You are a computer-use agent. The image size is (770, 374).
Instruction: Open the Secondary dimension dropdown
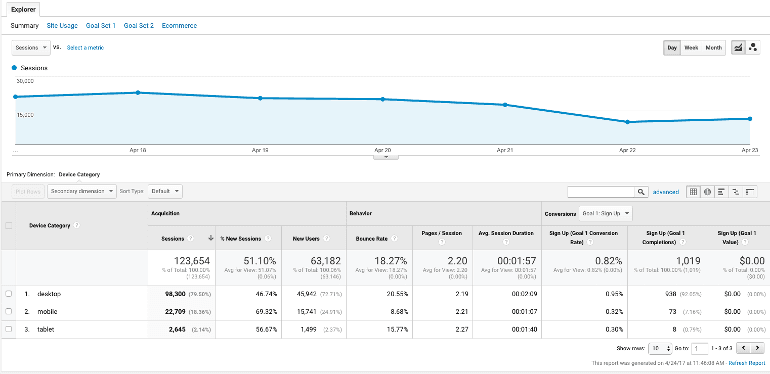coord(82,191)
